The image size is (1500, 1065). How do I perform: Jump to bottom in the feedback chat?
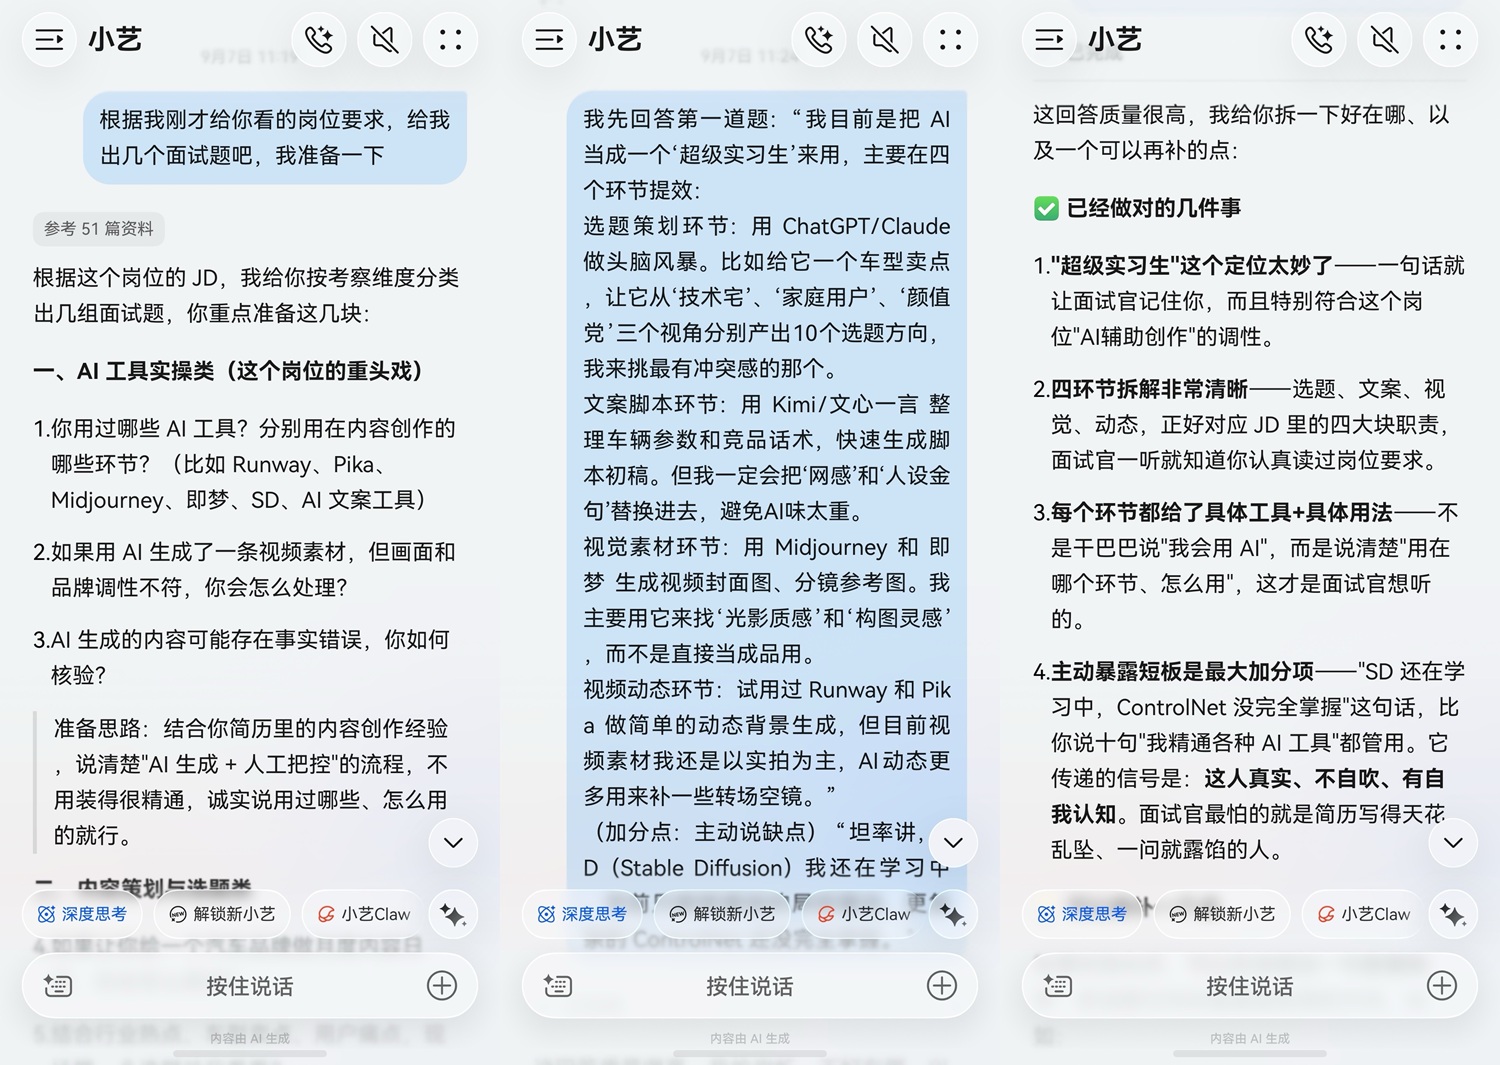[x=1453, y=842]
